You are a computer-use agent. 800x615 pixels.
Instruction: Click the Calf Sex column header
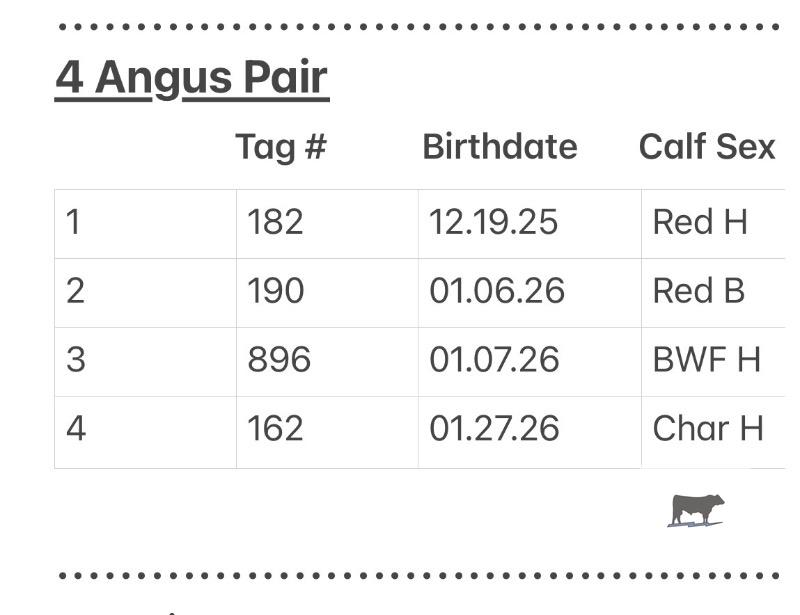point(706,147)
